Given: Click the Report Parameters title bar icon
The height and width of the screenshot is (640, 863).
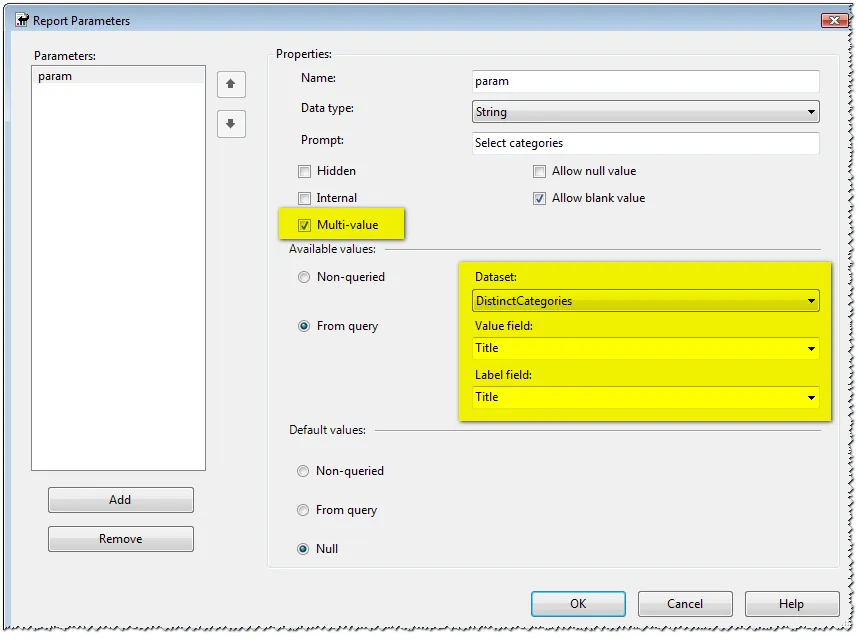Looking at the screenshot, I should [x=20, y=20].
